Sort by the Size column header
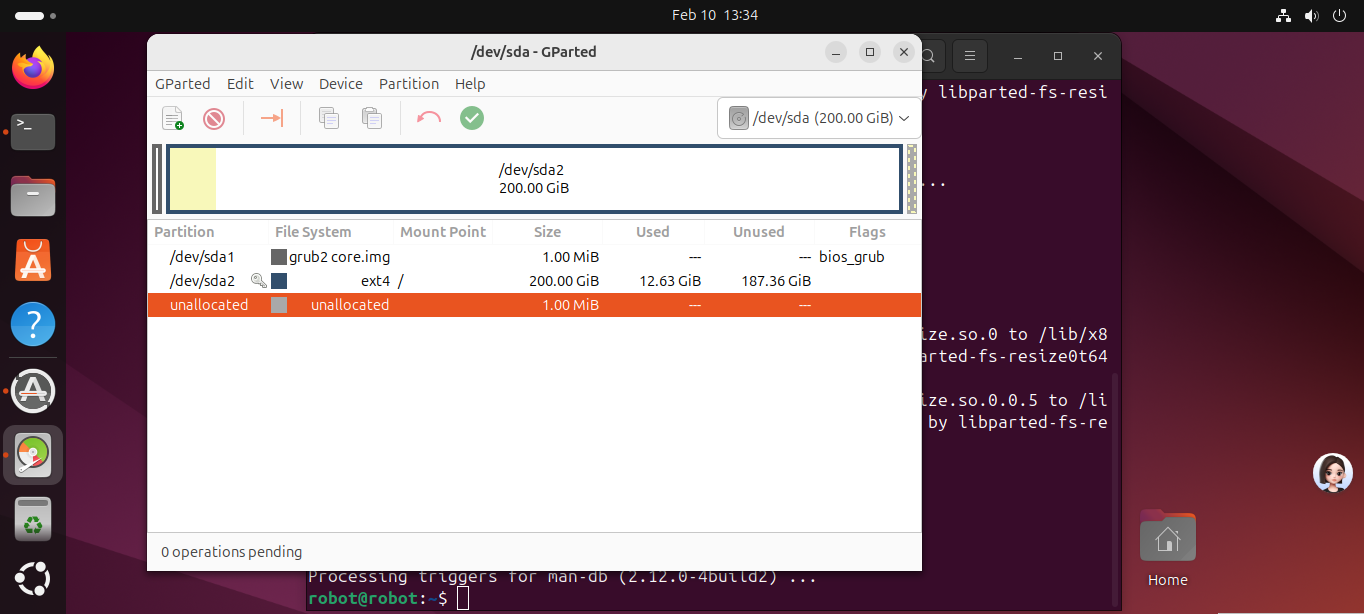Image resolution: width=1364 pixels, height=614 pixels. click(x=547, y=232)
